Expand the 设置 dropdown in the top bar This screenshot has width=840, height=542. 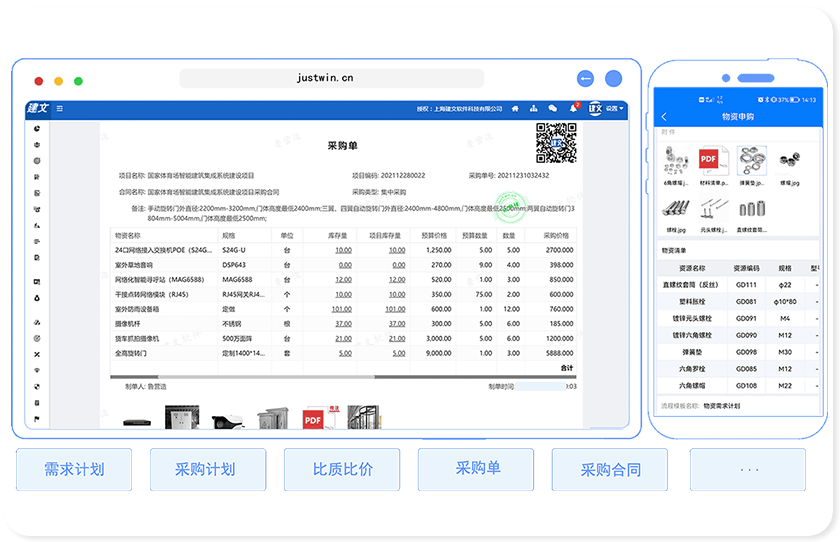pyautogui.click(x=614, y=109)
